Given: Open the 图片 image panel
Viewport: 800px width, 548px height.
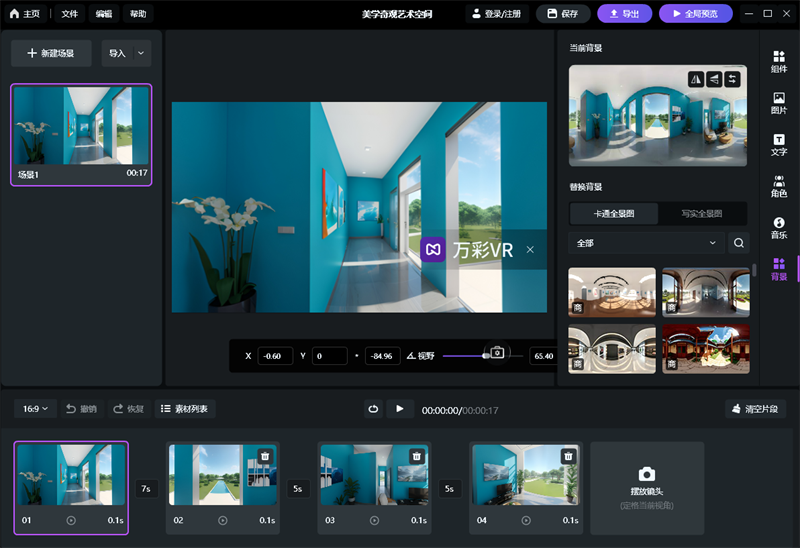Looking at the screenshot, I should pos(778,103).
